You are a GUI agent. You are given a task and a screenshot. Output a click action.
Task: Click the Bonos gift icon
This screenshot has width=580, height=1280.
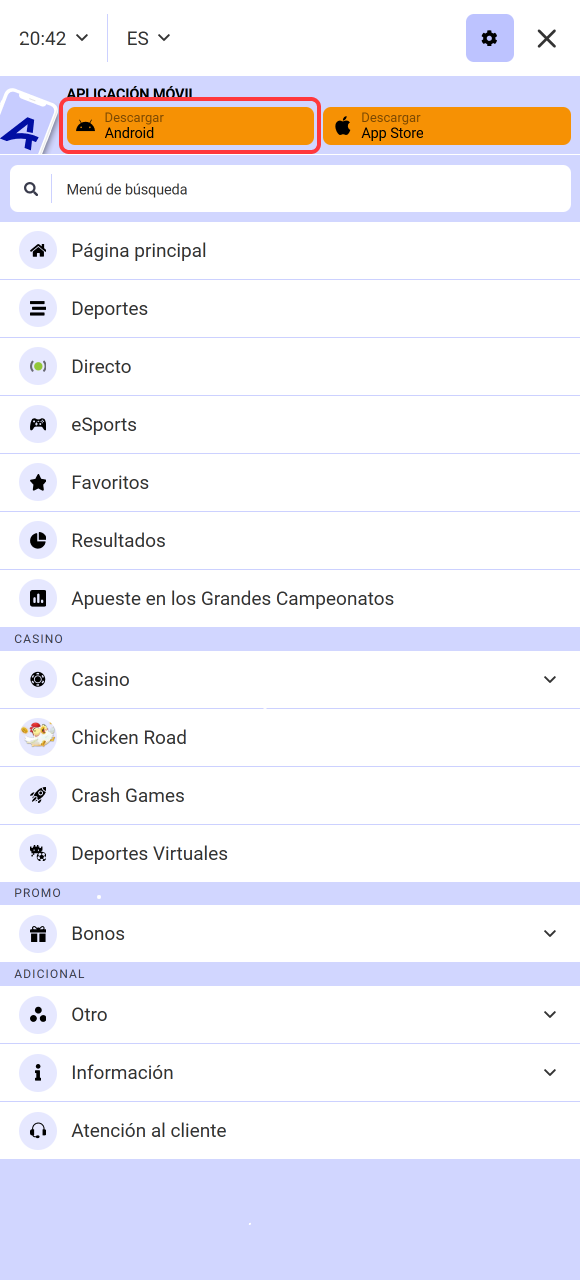(x=37, y=933)
